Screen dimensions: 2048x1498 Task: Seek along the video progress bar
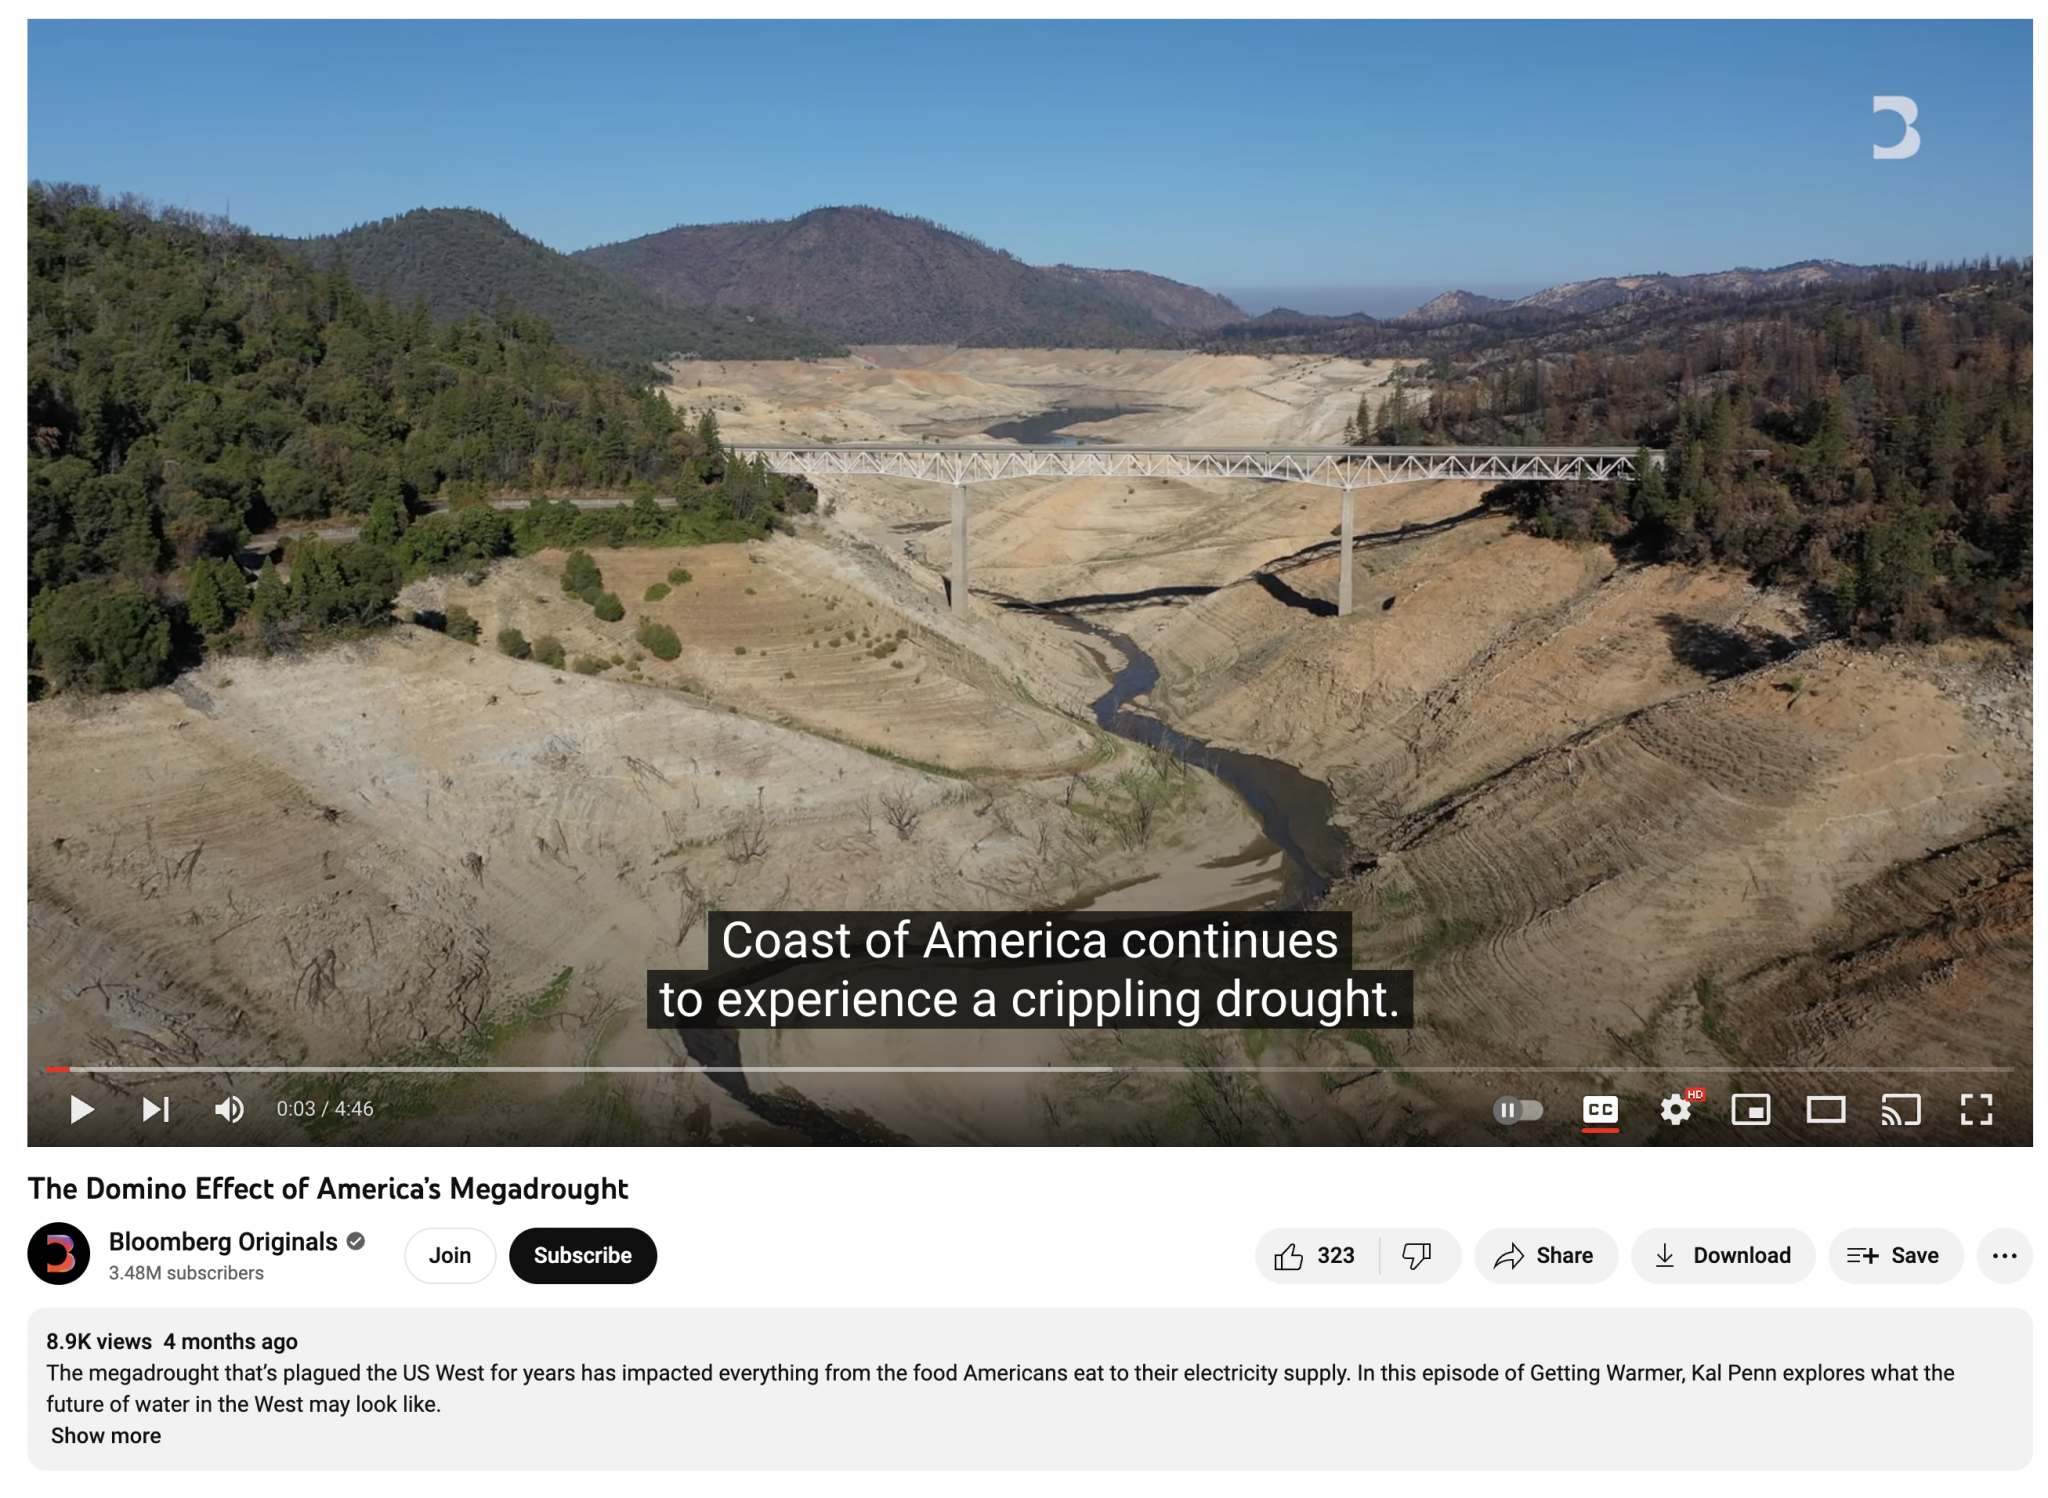[x=1030, y=1069]
